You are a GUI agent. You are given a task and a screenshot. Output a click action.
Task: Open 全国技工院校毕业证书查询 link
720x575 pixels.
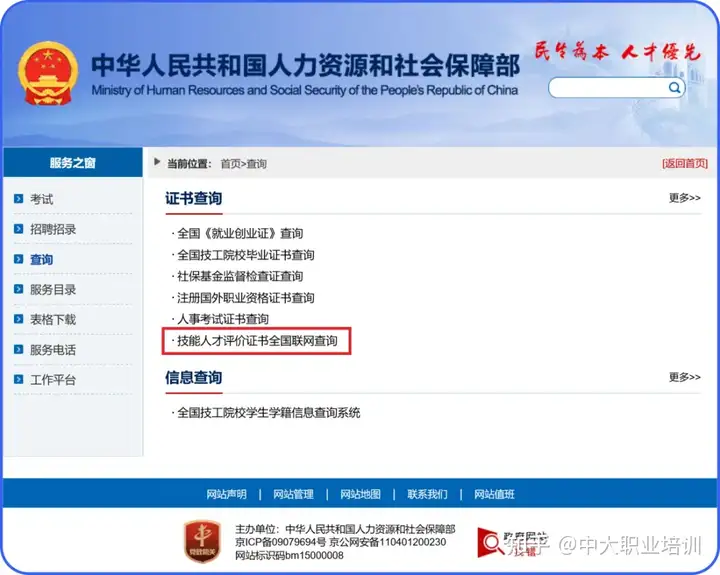(246, 255)
